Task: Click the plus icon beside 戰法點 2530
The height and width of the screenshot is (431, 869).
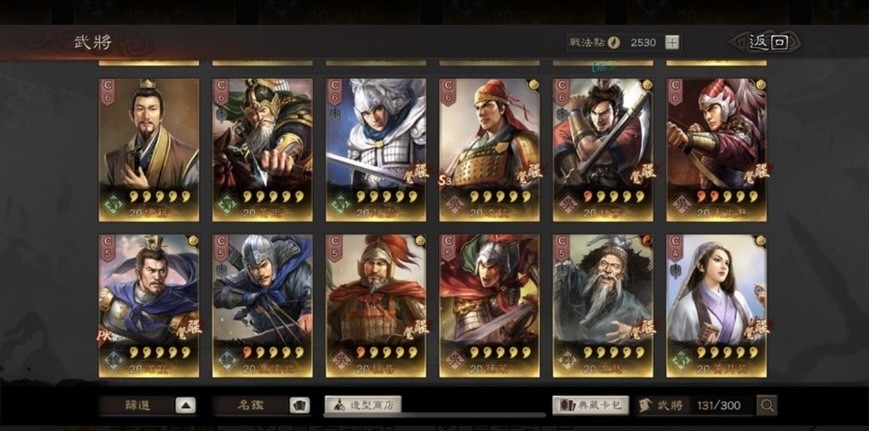Action: pos(672,43)
